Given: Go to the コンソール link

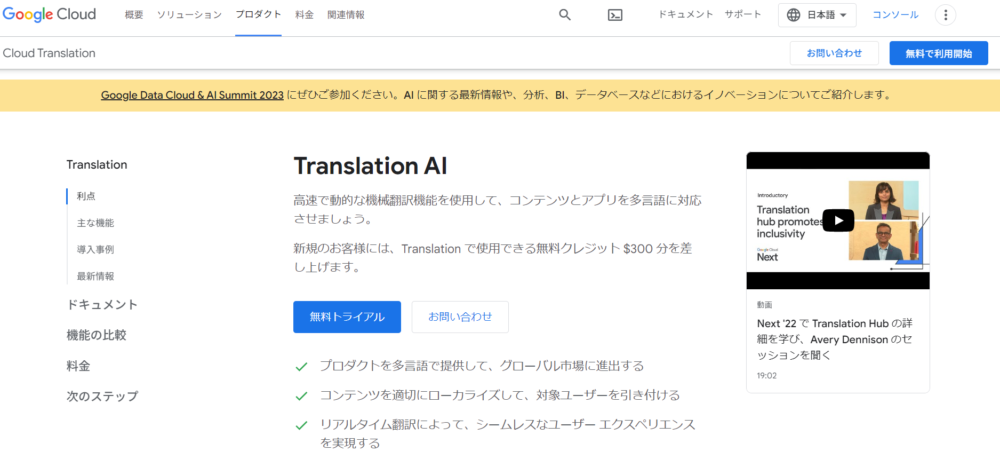Looking at the screenshot, I should coord(895,15).
